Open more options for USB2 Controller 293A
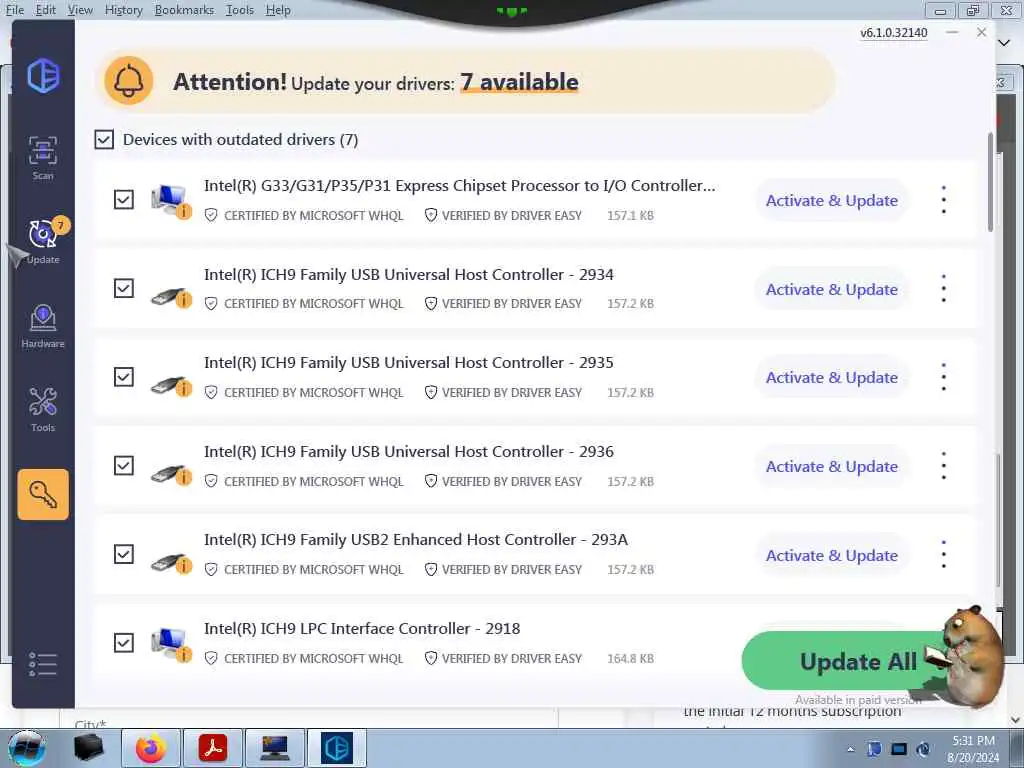Viewport: 1024px width, 768px height. [x=944, y=554]
